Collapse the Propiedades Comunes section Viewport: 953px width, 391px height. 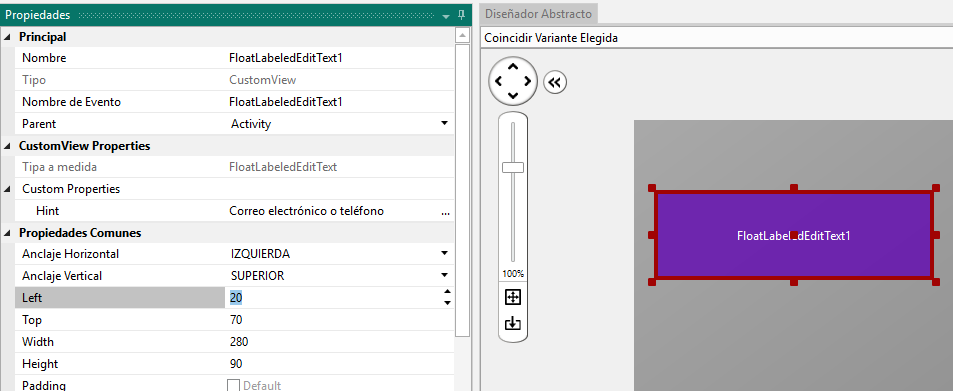coord(7,233)
